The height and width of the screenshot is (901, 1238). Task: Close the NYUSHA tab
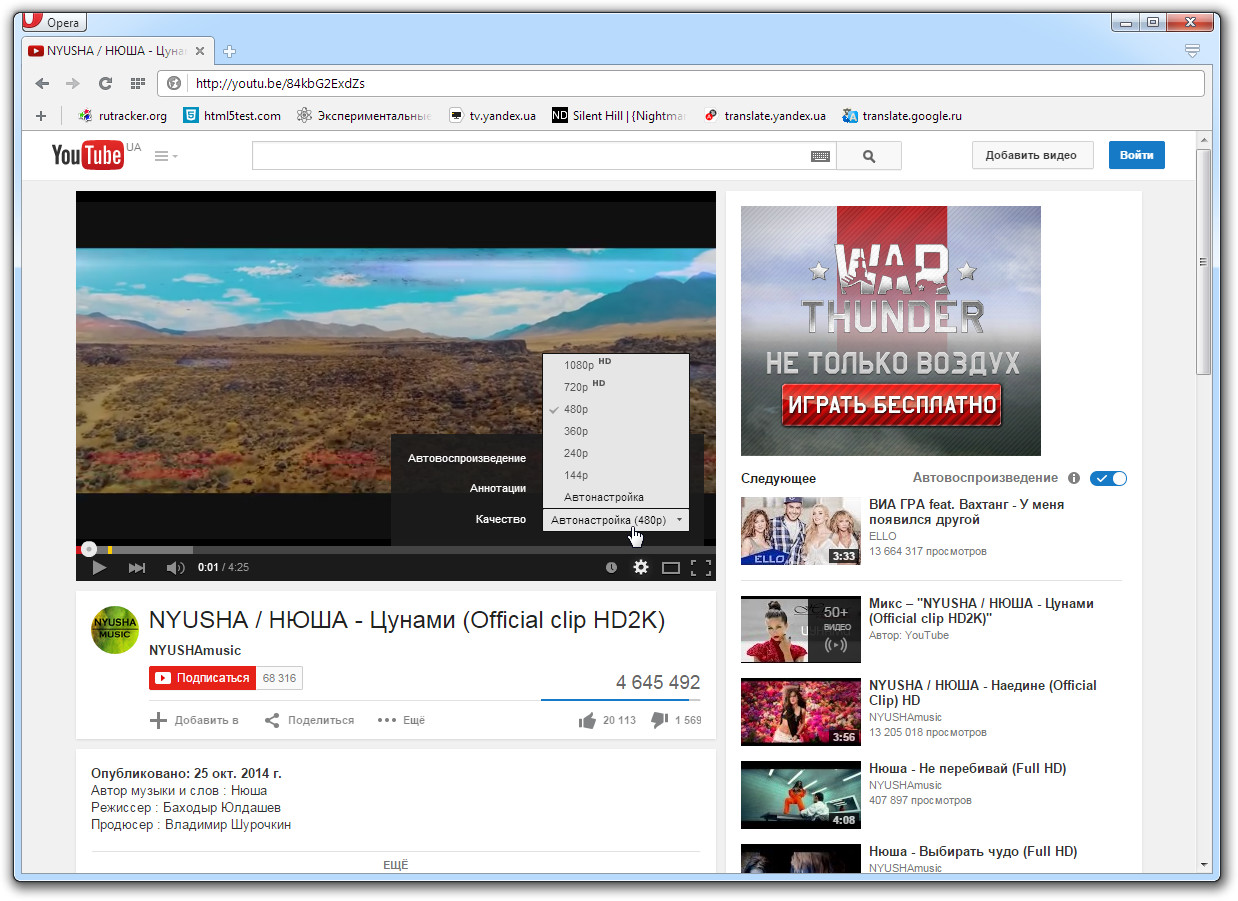(x=200, y=51)
